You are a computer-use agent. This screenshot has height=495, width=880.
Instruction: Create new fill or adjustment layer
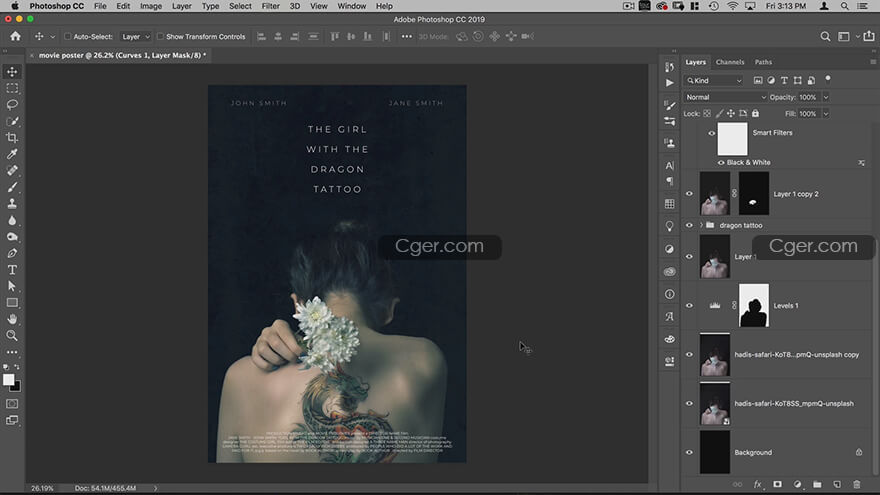click(797, 484)
